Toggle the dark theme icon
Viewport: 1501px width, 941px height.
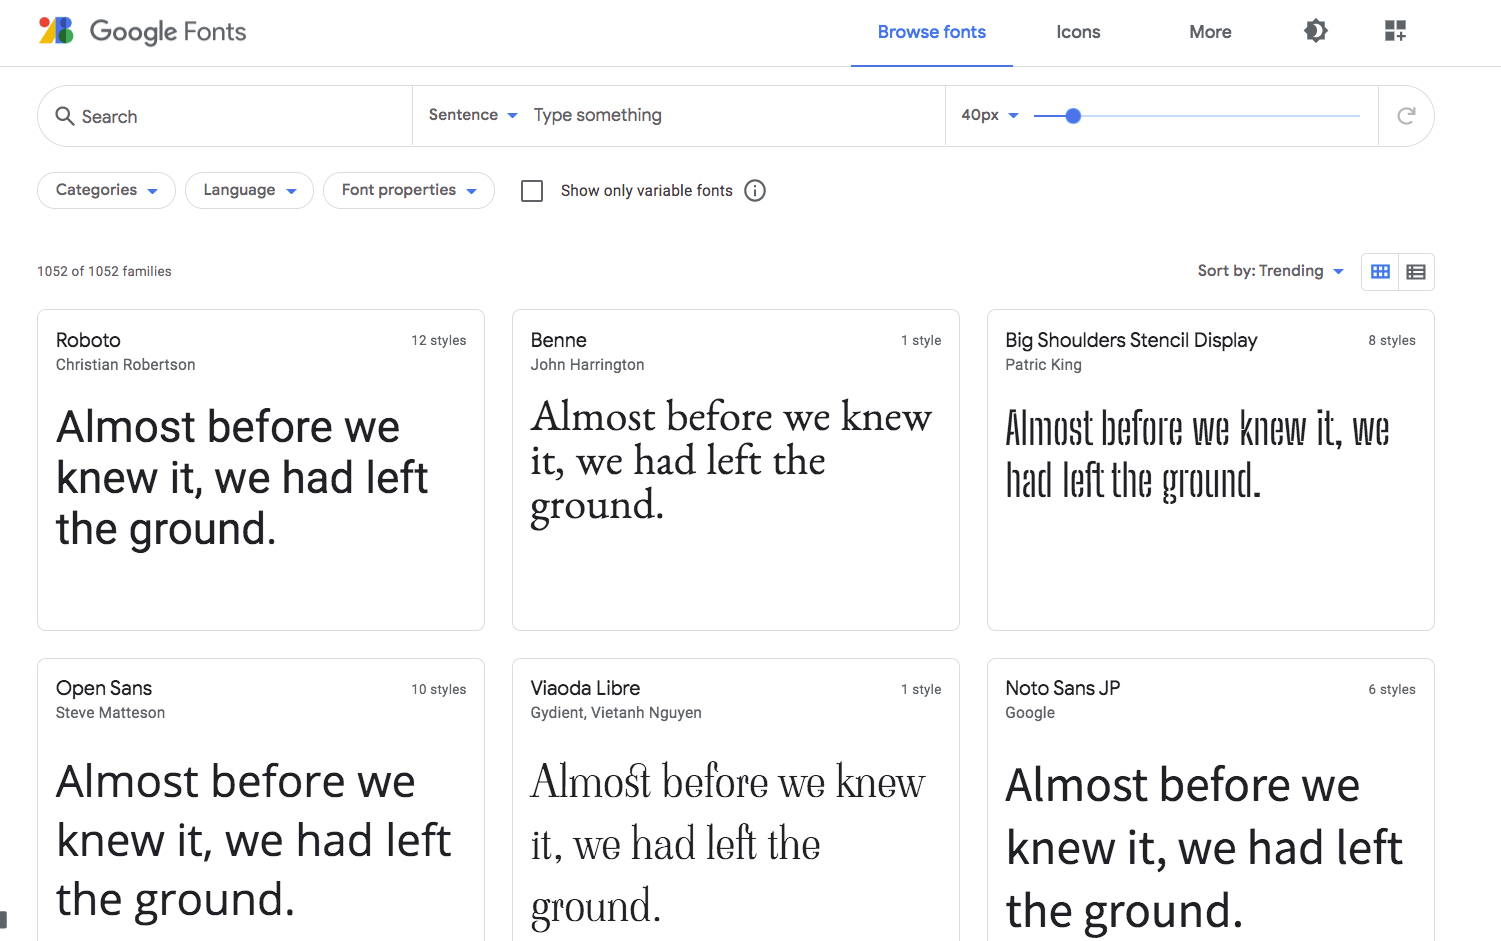coord(1316,31)
